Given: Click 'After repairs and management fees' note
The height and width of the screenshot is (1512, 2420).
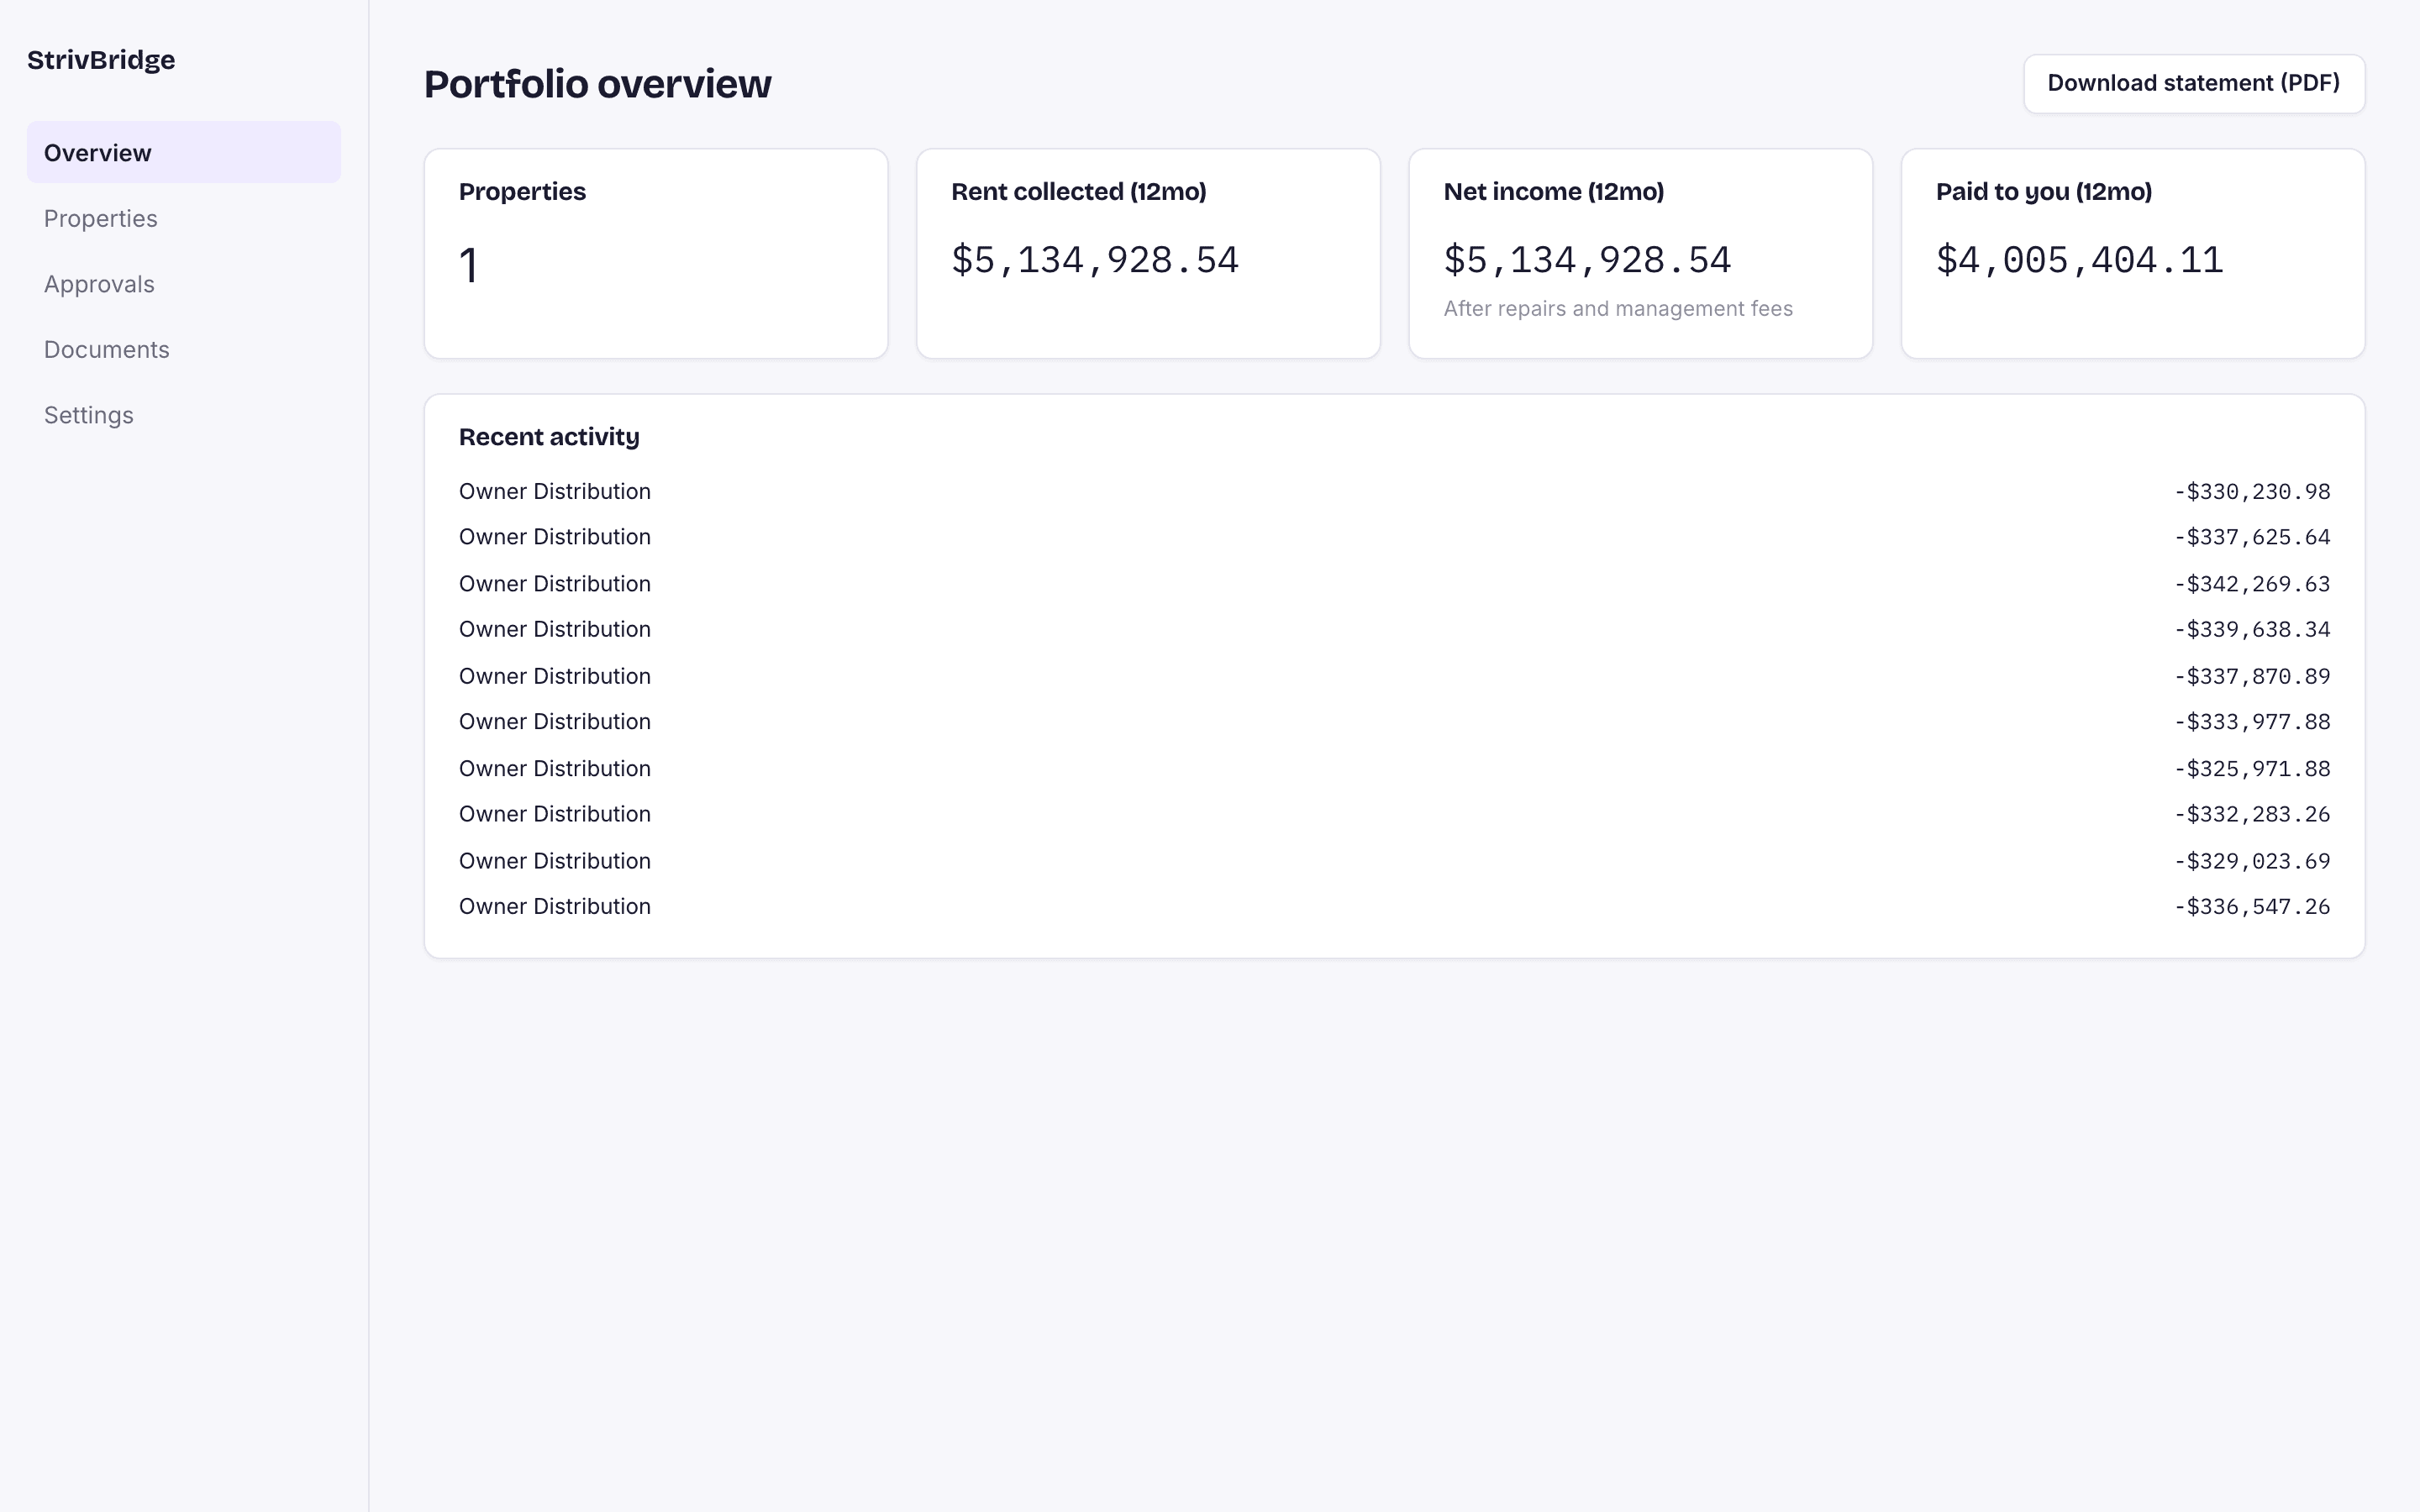Looking at the screenshot, I should click(1617, 309).
